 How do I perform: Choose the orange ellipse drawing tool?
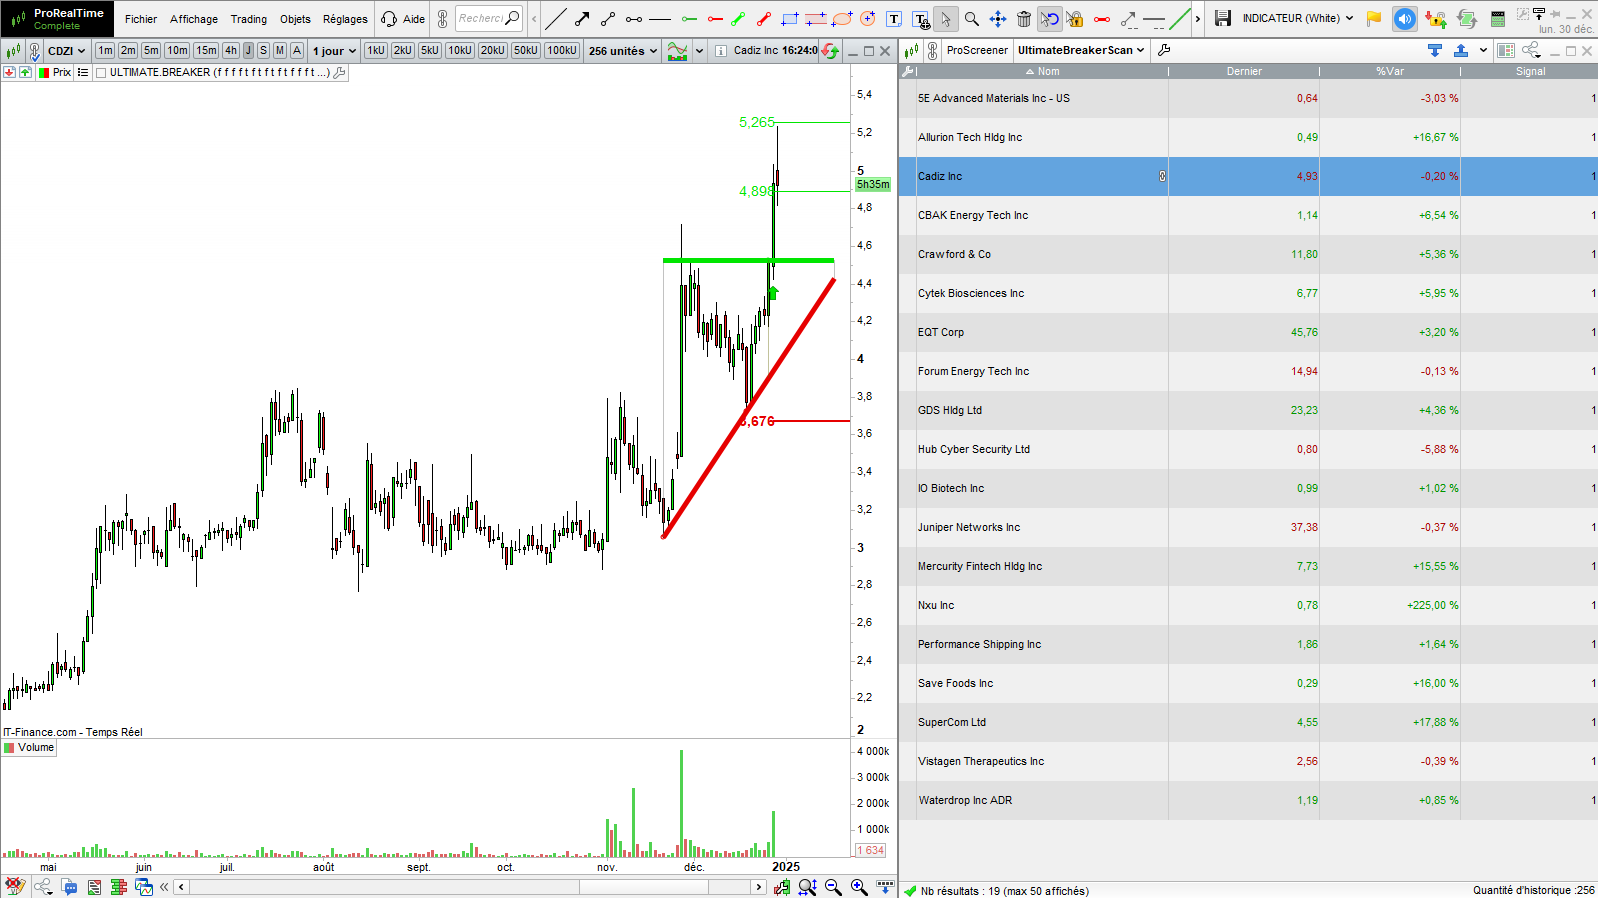pyautogui.click(x=842, y=18)
